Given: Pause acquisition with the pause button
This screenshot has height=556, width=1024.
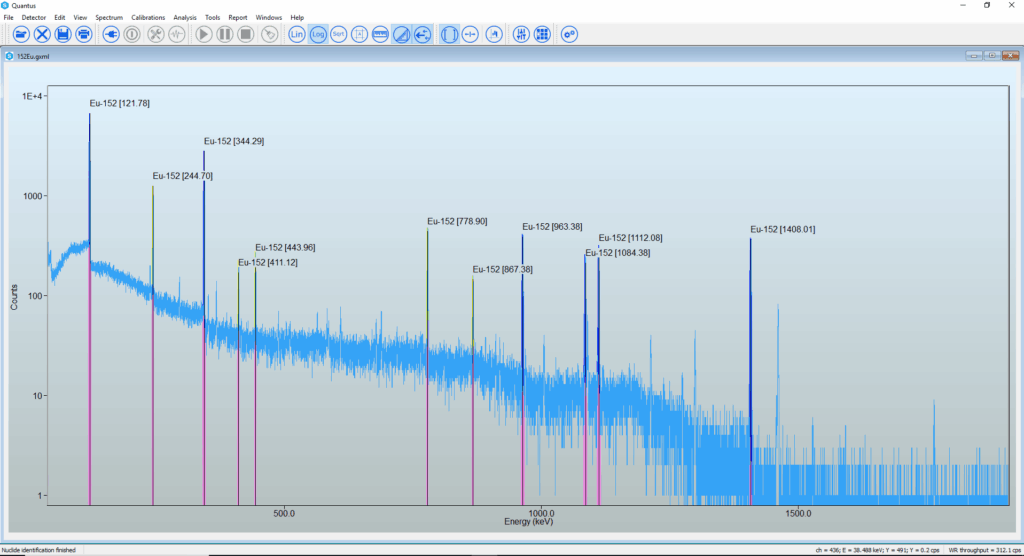Looking at the screenshot, I should [x=225, y=35].
